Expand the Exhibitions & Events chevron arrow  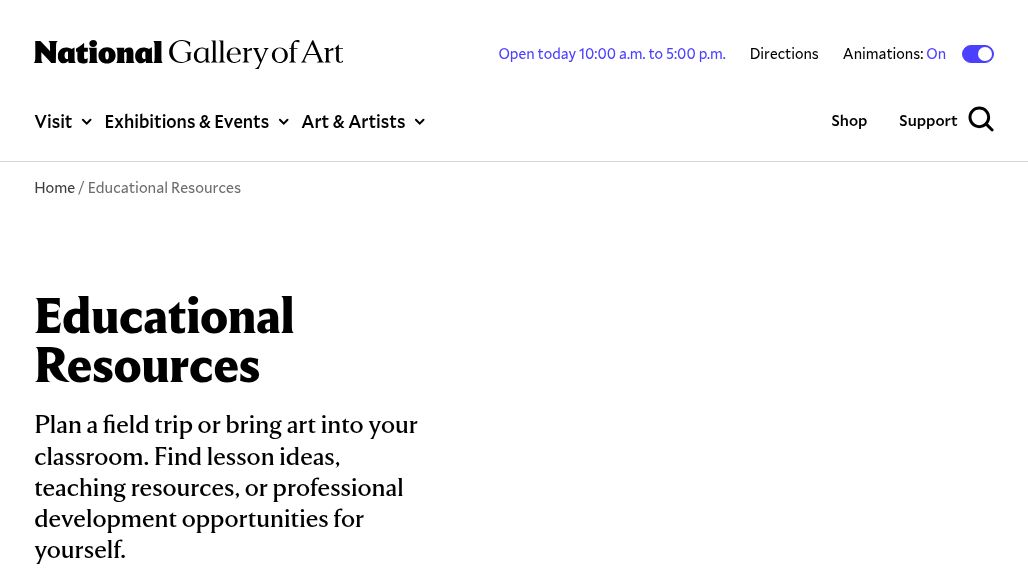coord(283,122)
